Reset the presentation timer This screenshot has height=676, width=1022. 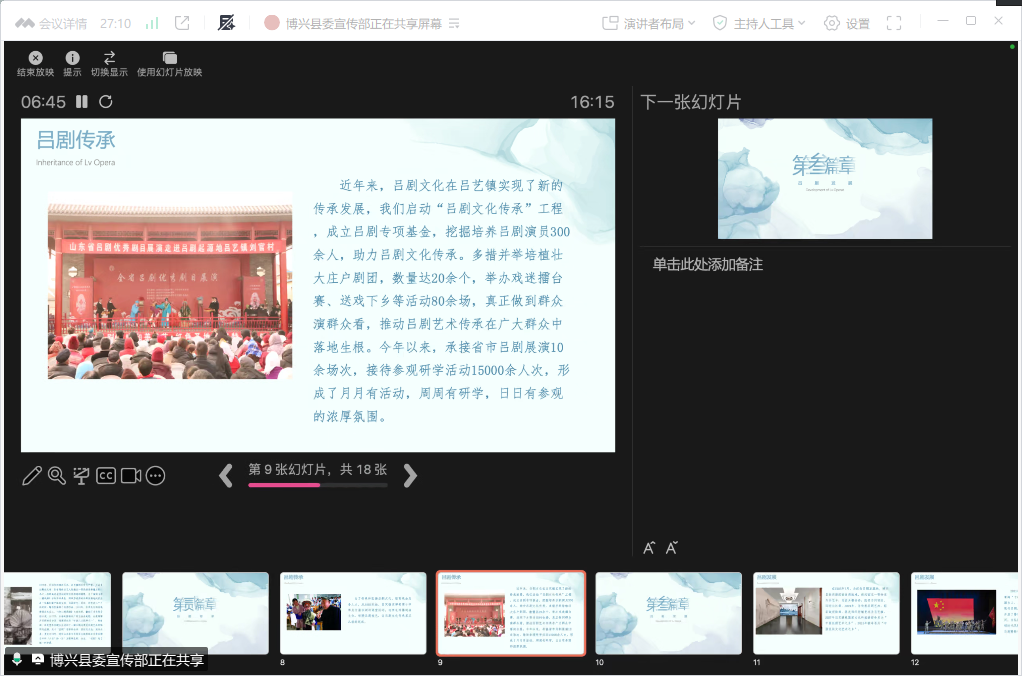[106, 102]
